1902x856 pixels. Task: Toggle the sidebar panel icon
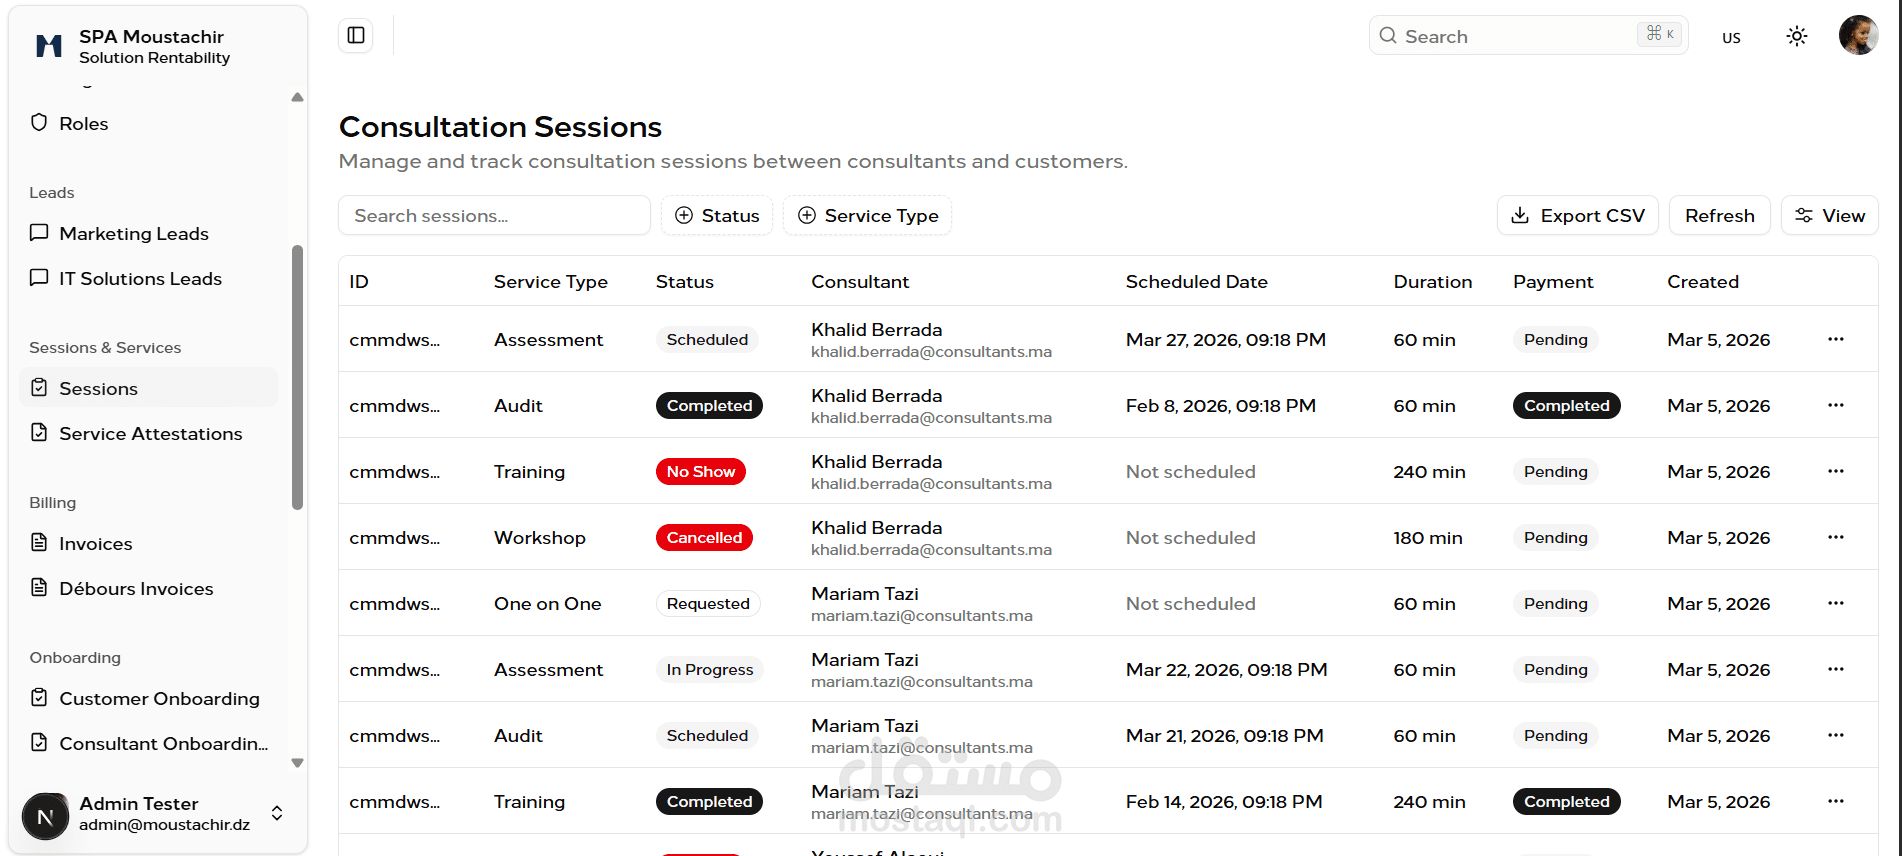[356, 36]
